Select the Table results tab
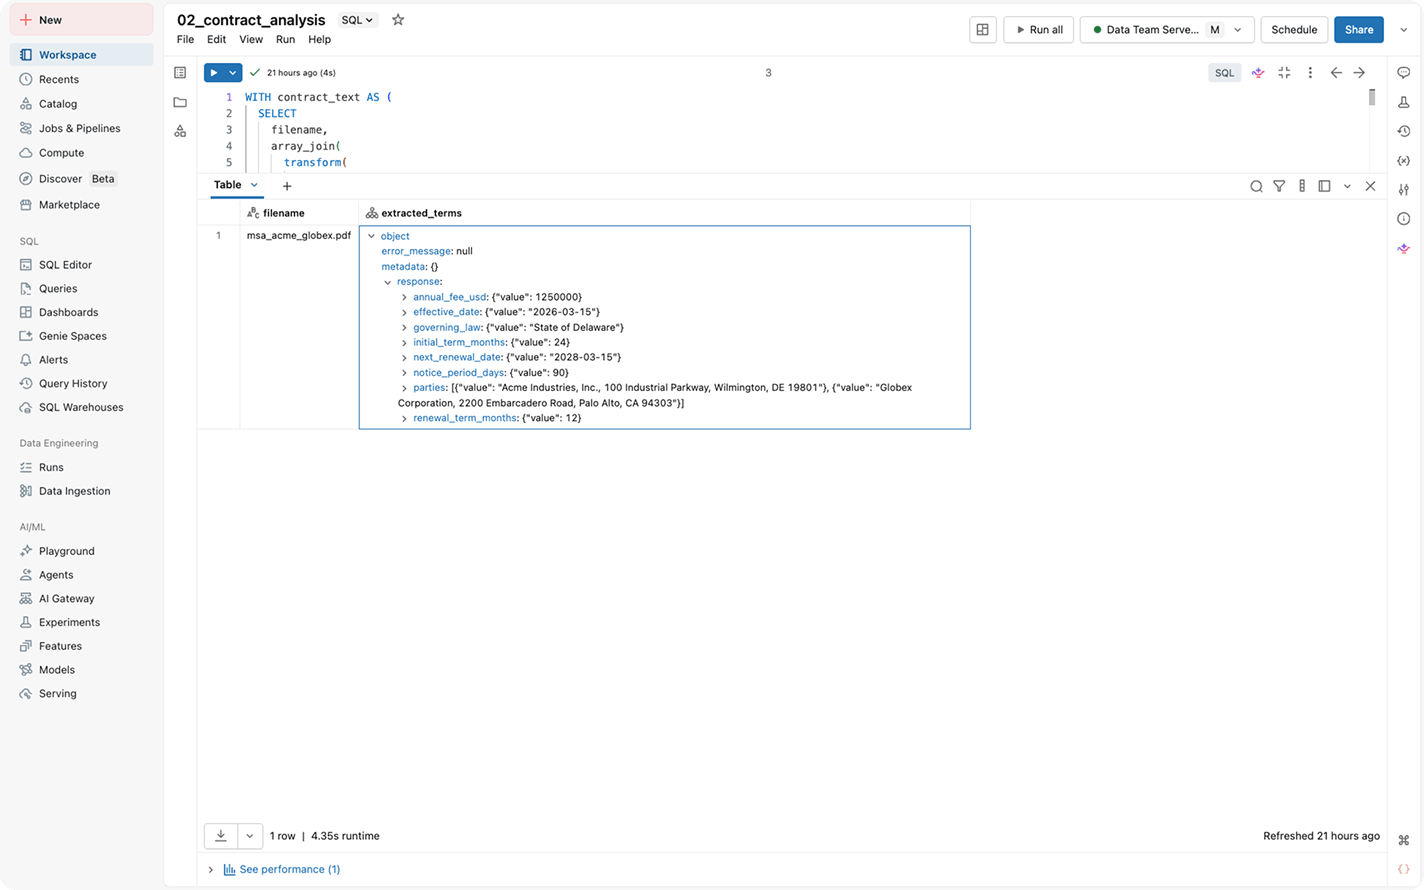1424x890 pixels. click(x=227, y=185)
